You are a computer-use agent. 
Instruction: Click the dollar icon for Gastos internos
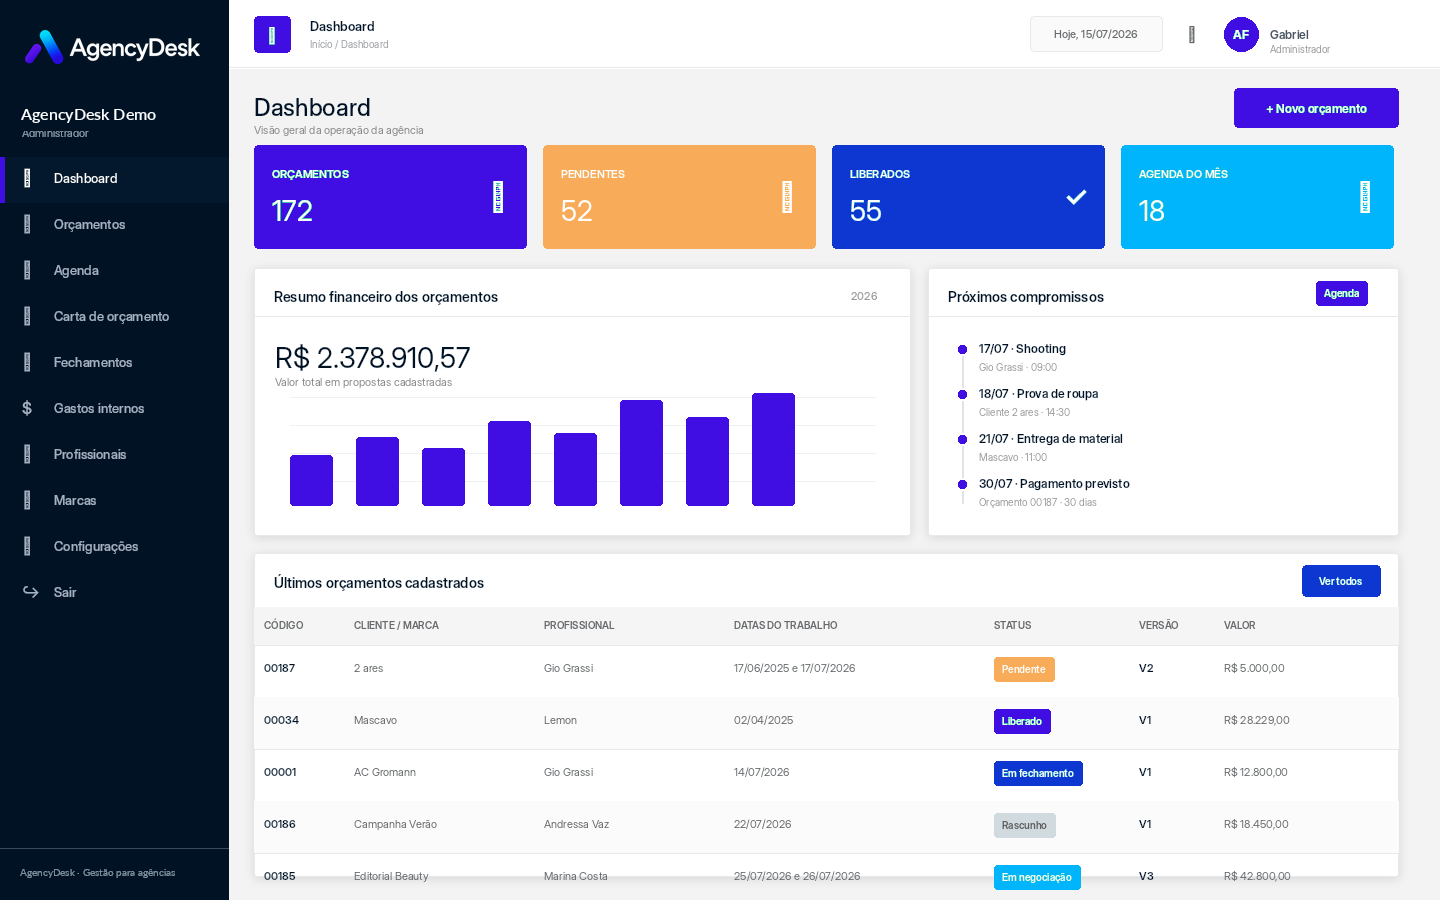[27, 408]
